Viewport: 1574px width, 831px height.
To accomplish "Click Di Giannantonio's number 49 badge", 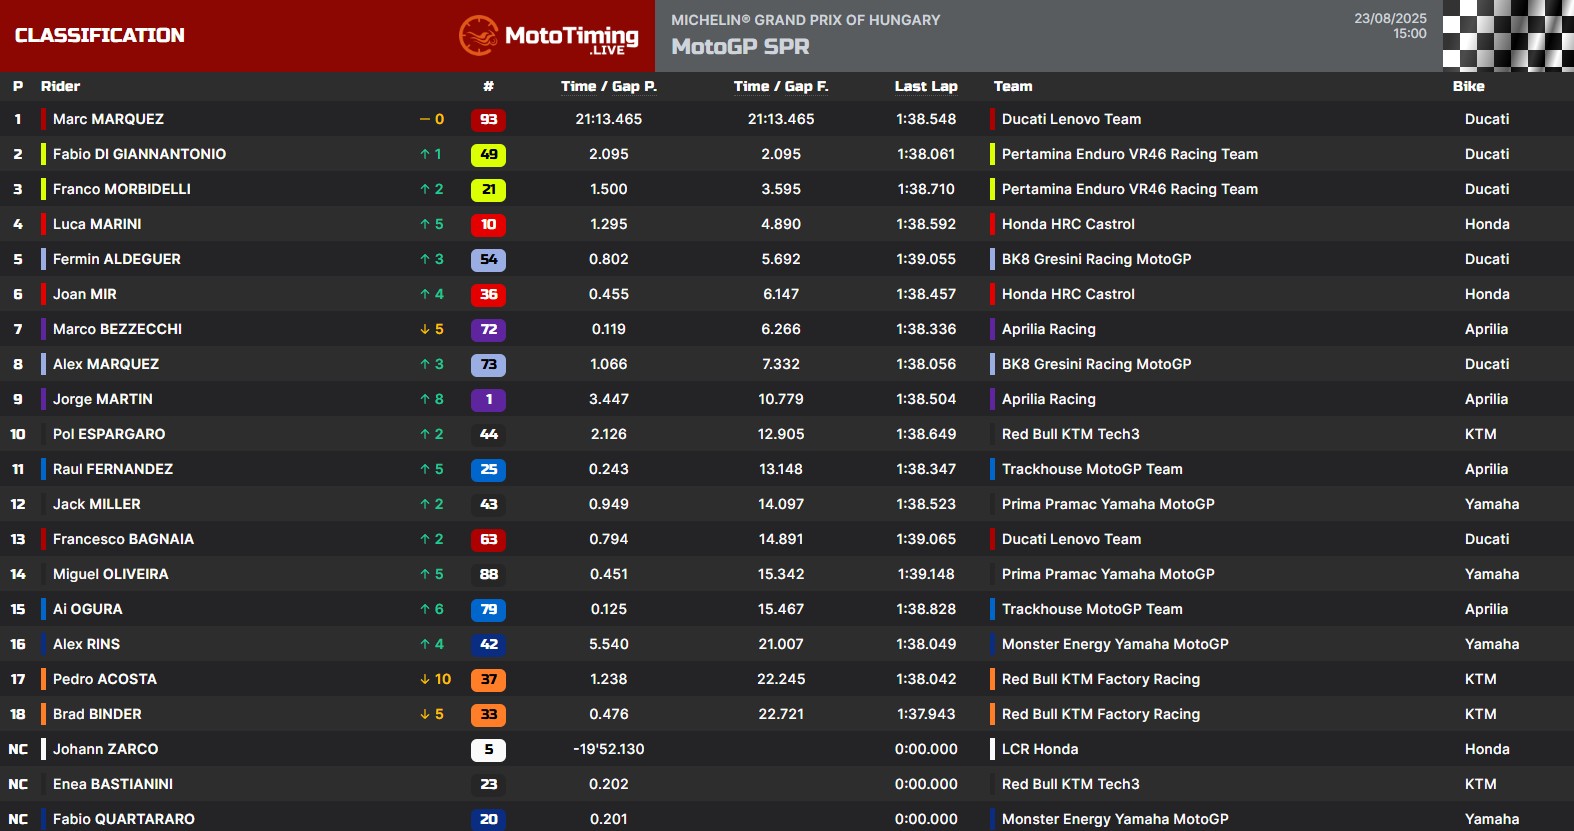I will 488,155.
